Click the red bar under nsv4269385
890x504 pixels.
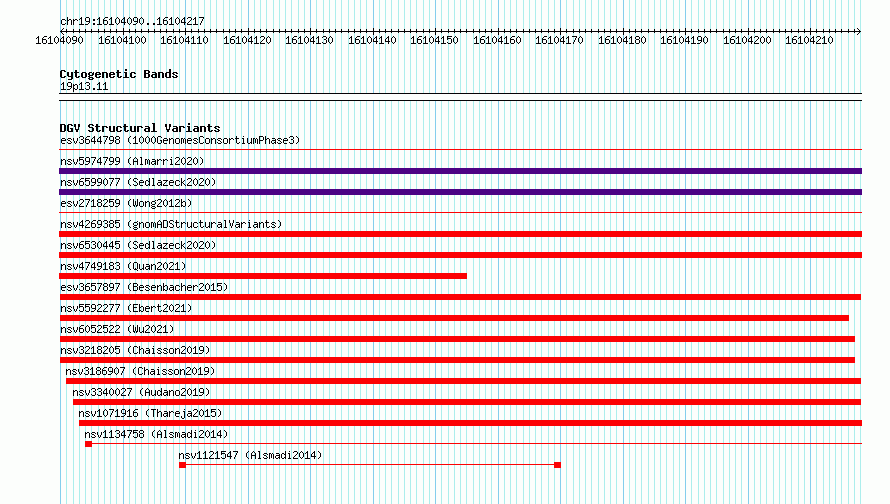[460, 234]
